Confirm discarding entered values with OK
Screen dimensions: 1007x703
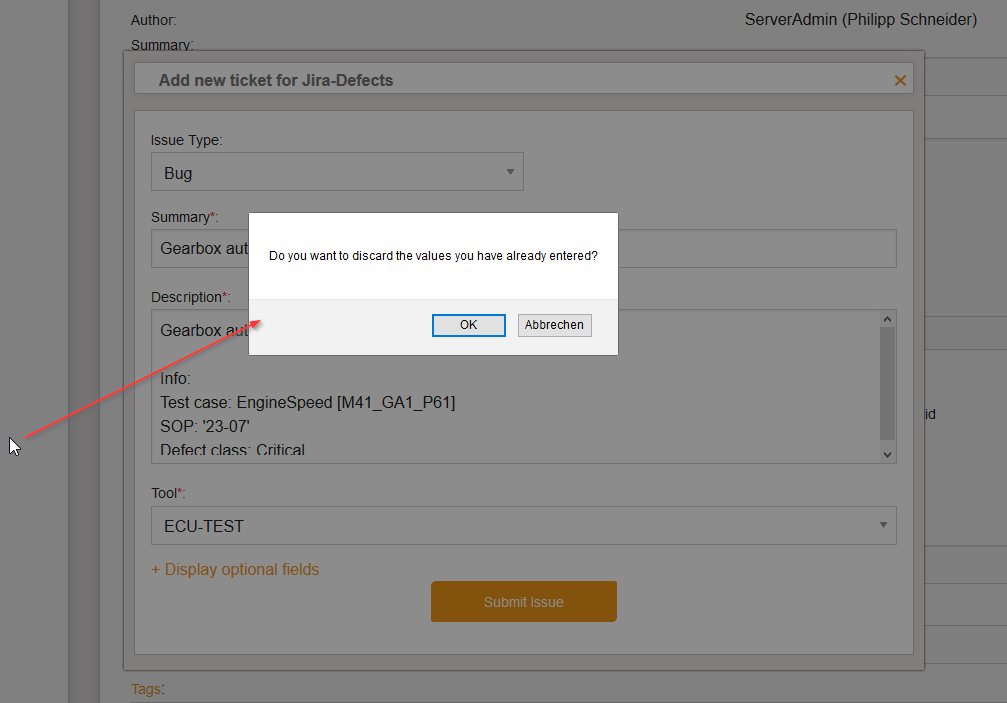point(468,325)
